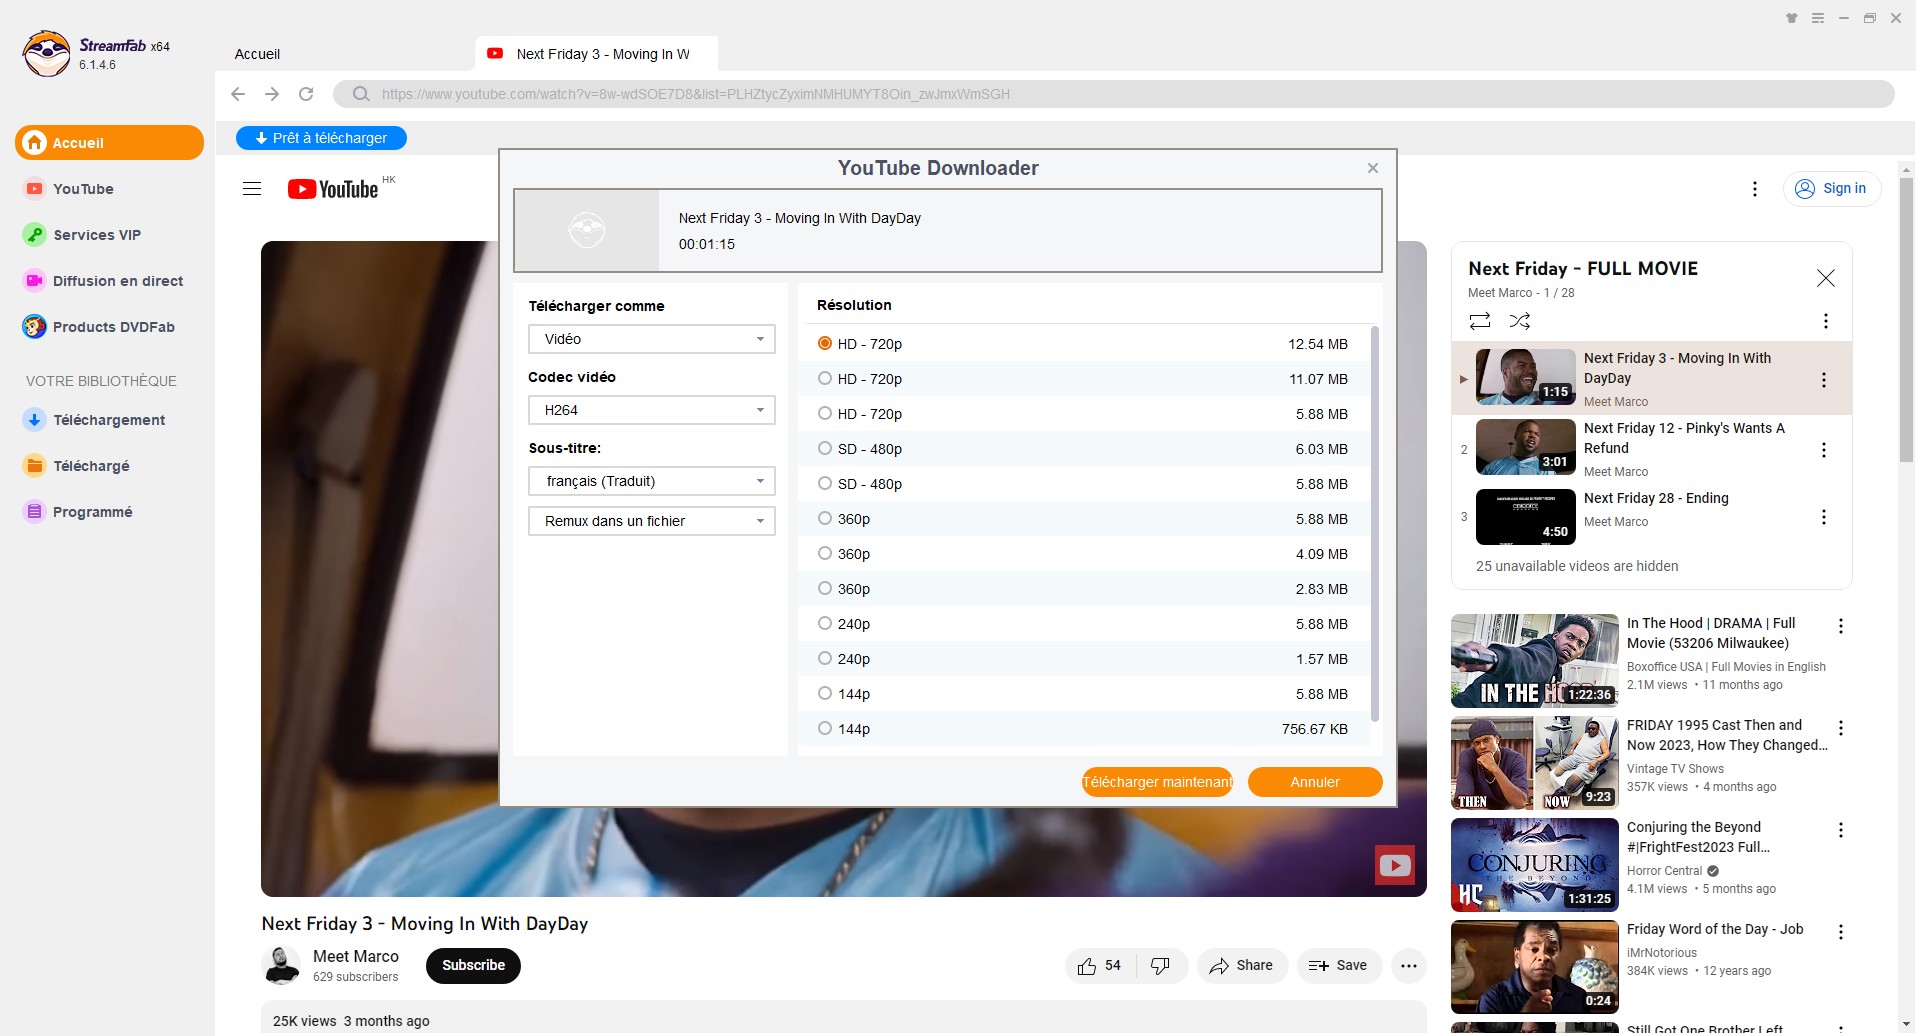The width and height of the screenshot is (1916, 1036).
Task: Open Télécharger comme Vidéo dropdown
Action: click(652, 339)
